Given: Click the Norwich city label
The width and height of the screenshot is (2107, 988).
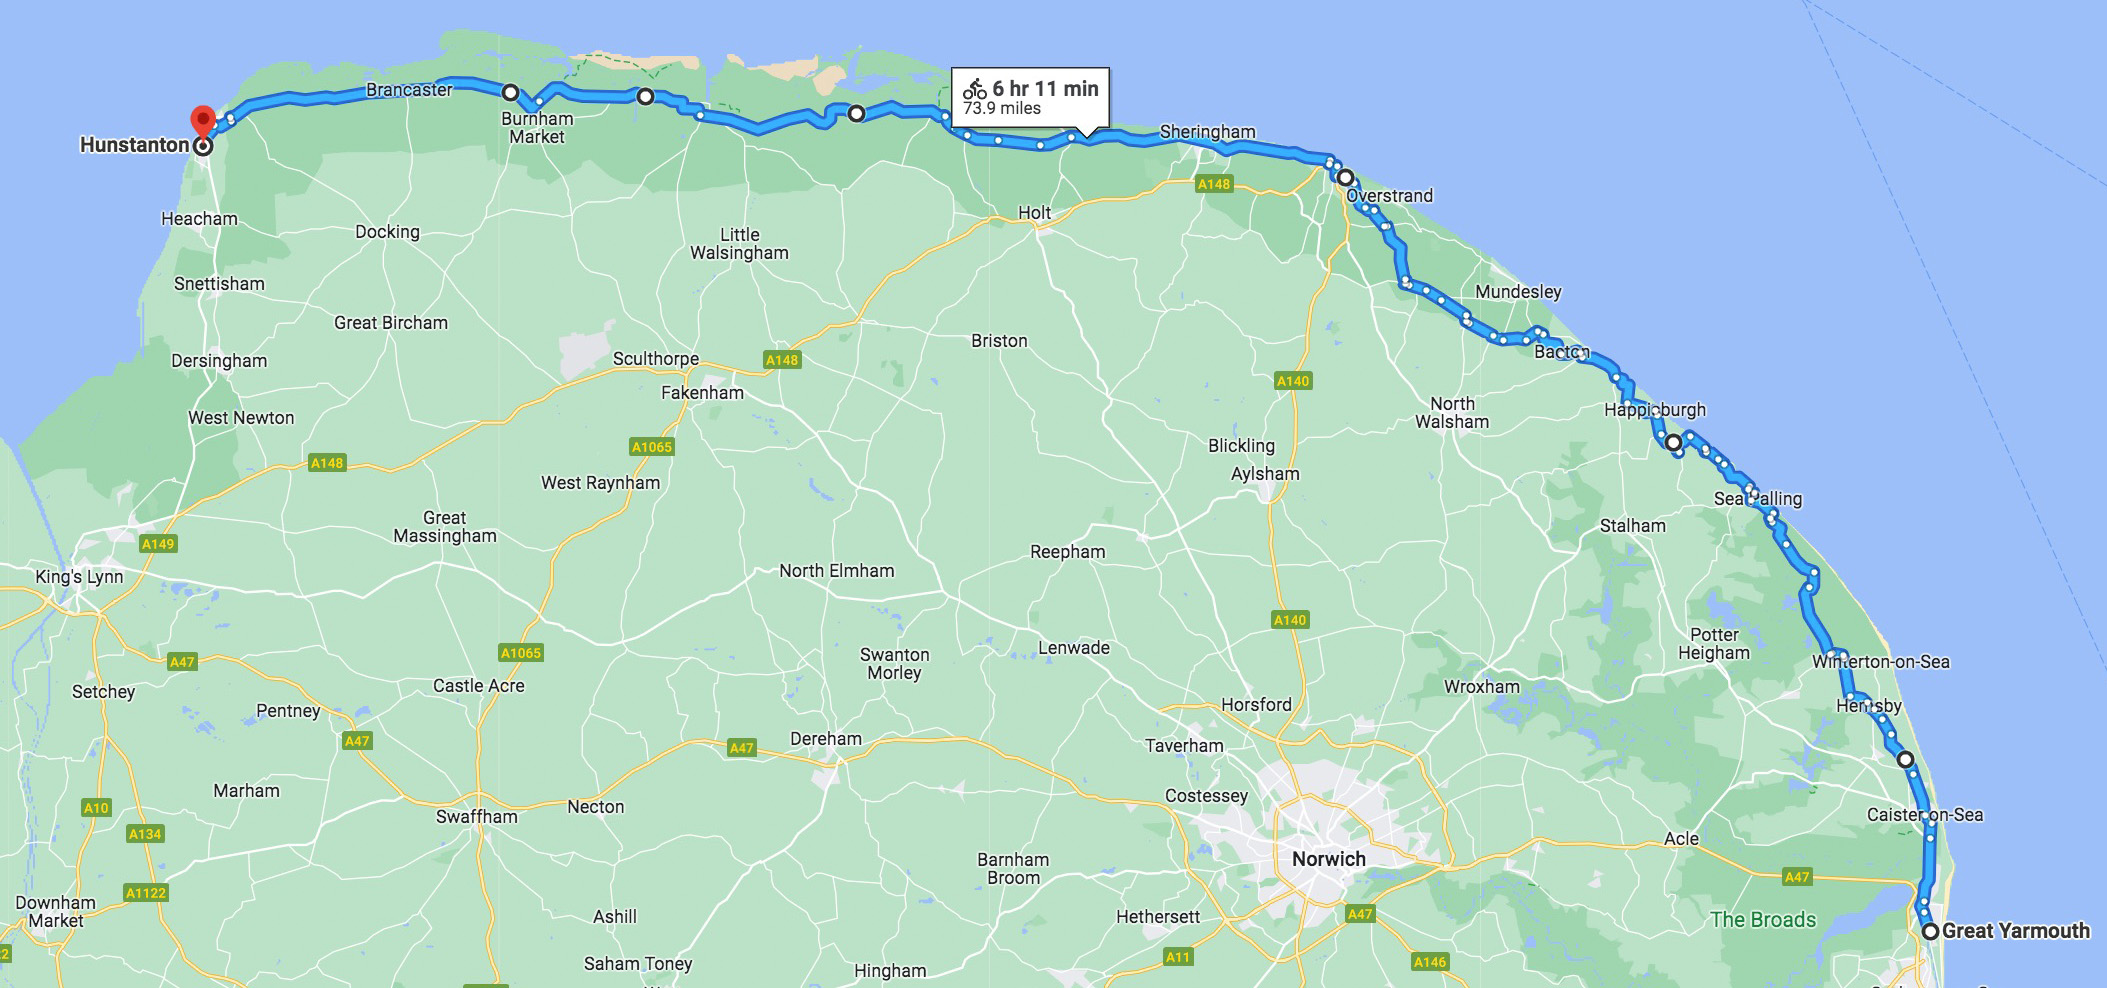Looking at the screenshot, I should tap(1328, 859).
